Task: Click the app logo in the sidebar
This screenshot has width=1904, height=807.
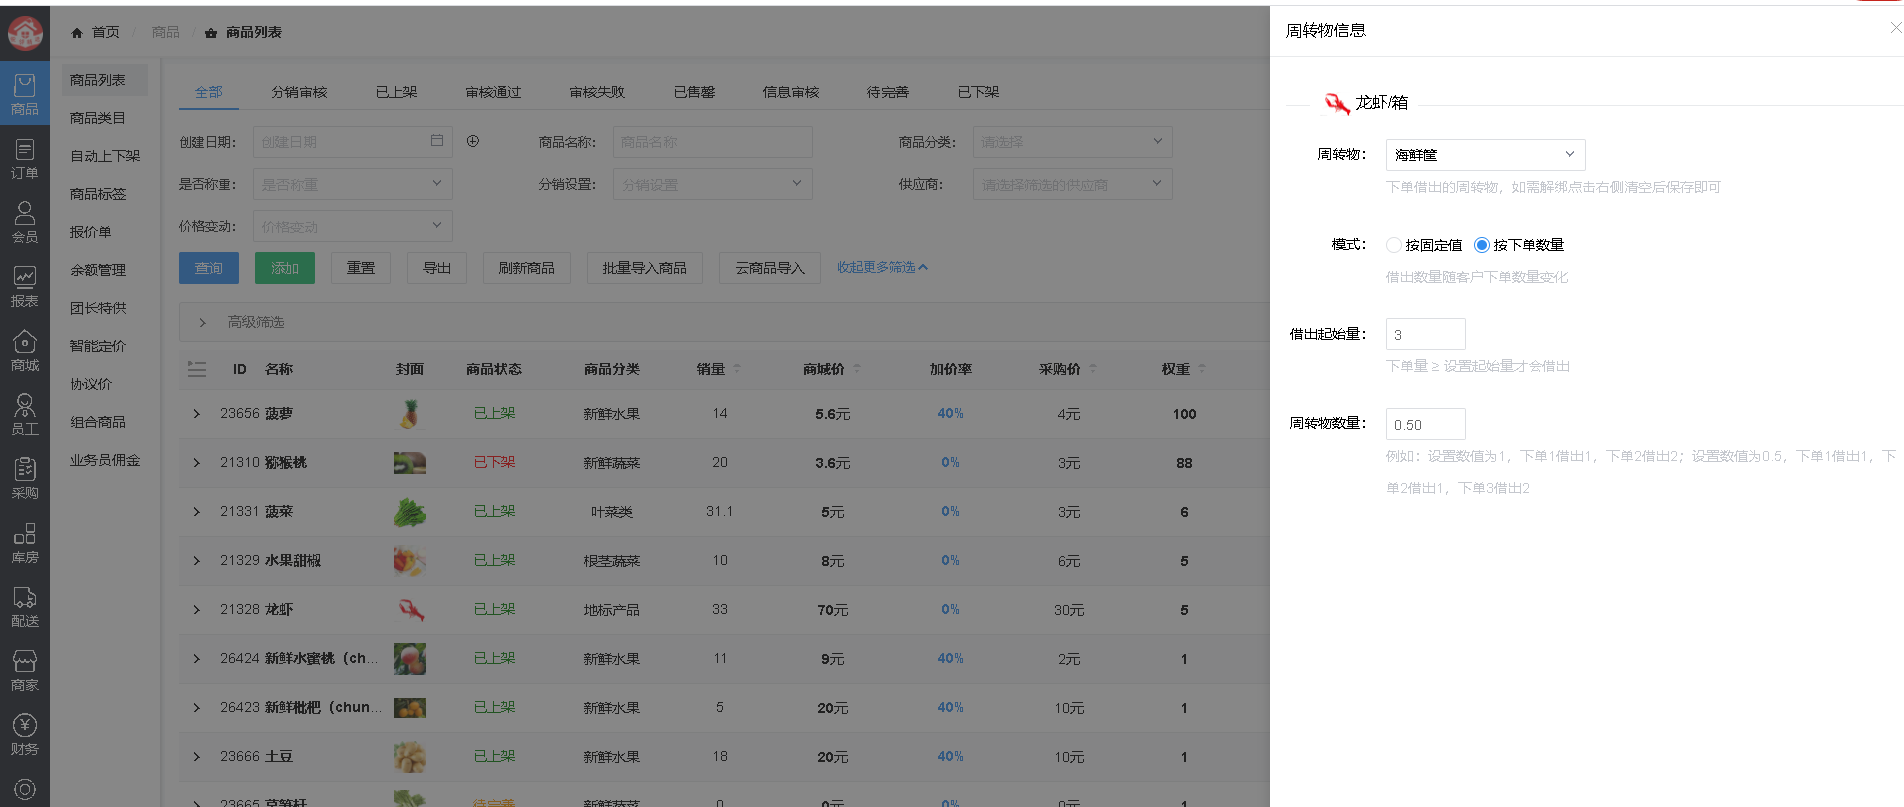Action: click(25, 33)
